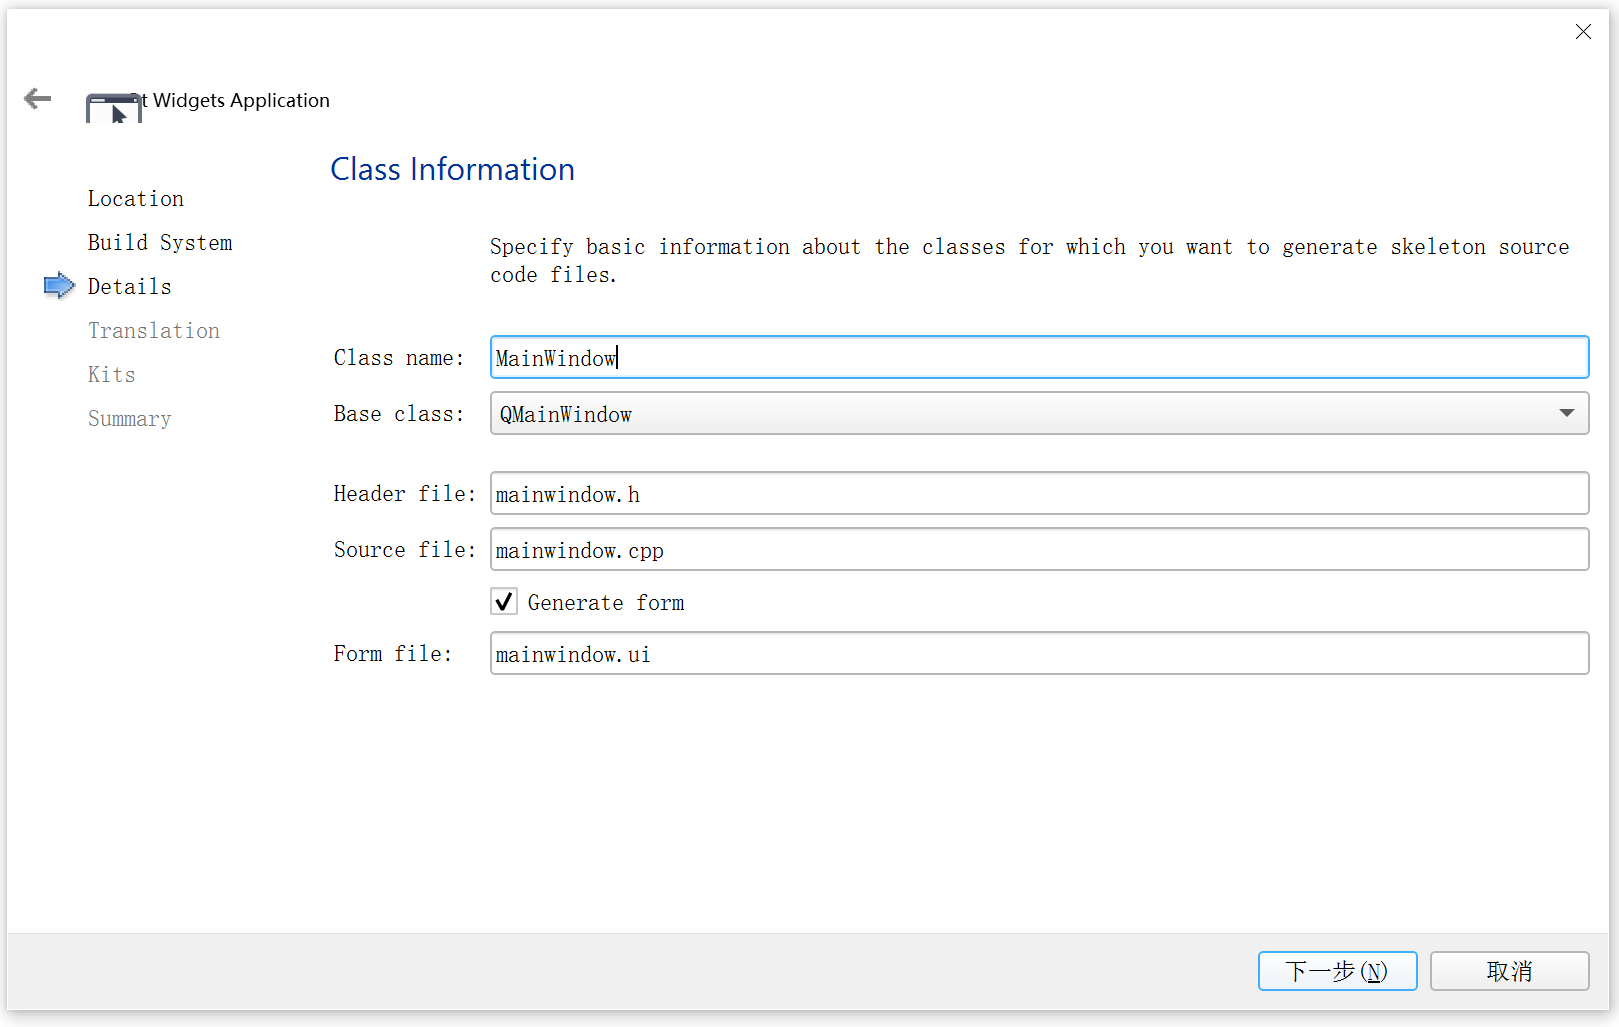Click the Qt Widgets Application wizard icon
The width and height of the screenshot is (1619, 1027).
click(x=113, y=108)
